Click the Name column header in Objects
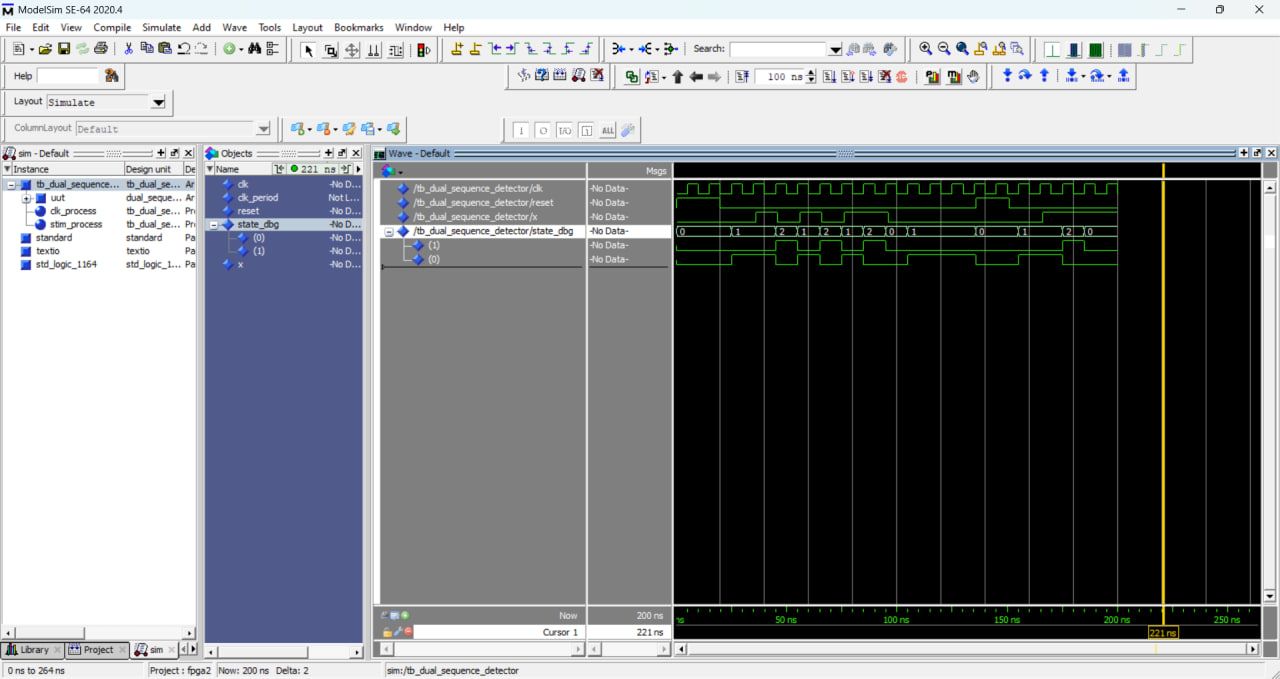Viewport: 1280px width, 679px height. [238, 169]
